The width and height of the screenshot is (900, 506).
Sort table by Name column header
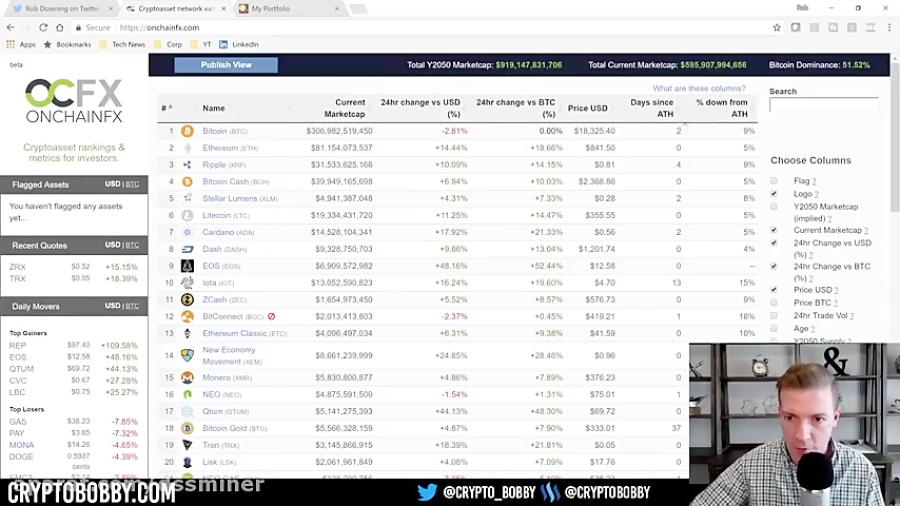tap(214, 108)
